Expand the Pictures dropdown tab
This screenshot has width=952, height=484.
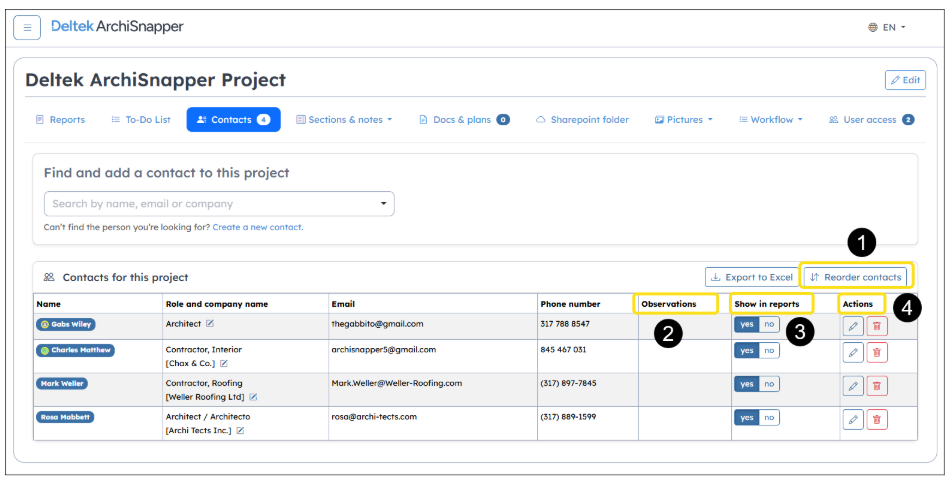pyautogui.click(x=684, y=120)
